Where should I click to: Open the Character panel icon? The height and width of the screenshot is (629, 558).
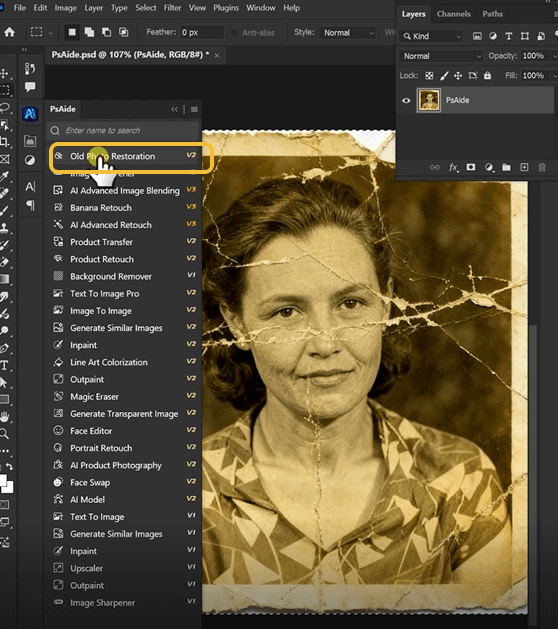tap(30, 187)
